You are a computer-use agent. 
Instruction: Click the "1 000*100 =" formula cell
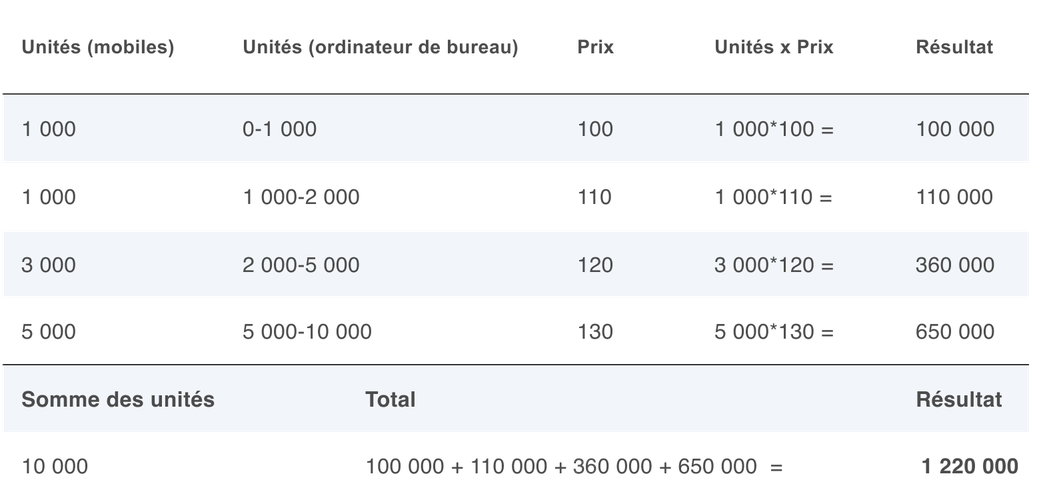774,129
